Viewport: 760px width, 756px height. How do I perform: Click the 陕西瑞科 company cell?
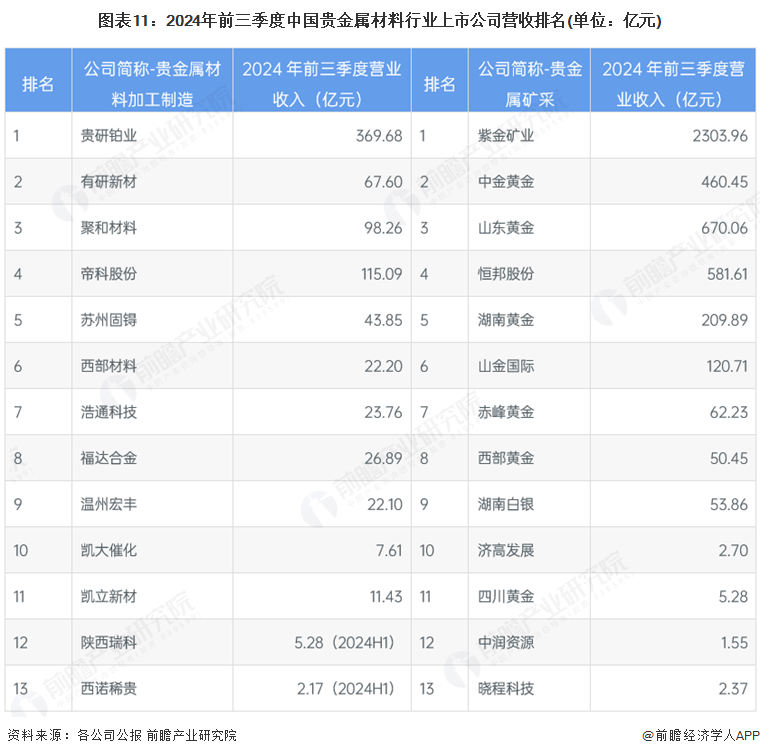109,642
